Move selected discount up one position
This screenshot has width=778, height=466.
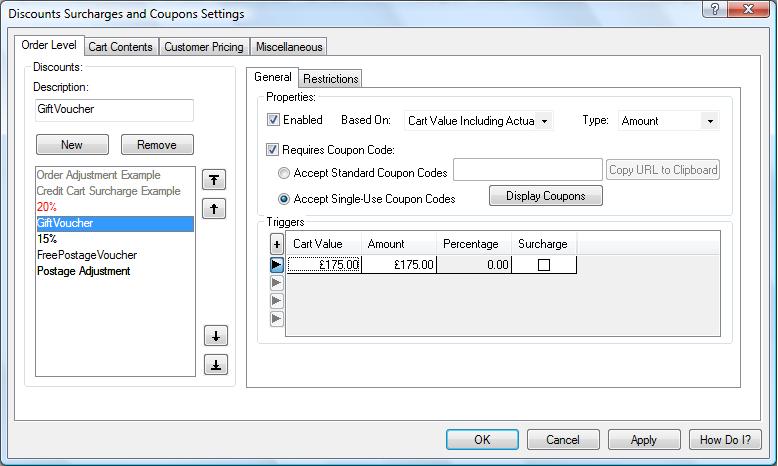click(x=215, y=209)
